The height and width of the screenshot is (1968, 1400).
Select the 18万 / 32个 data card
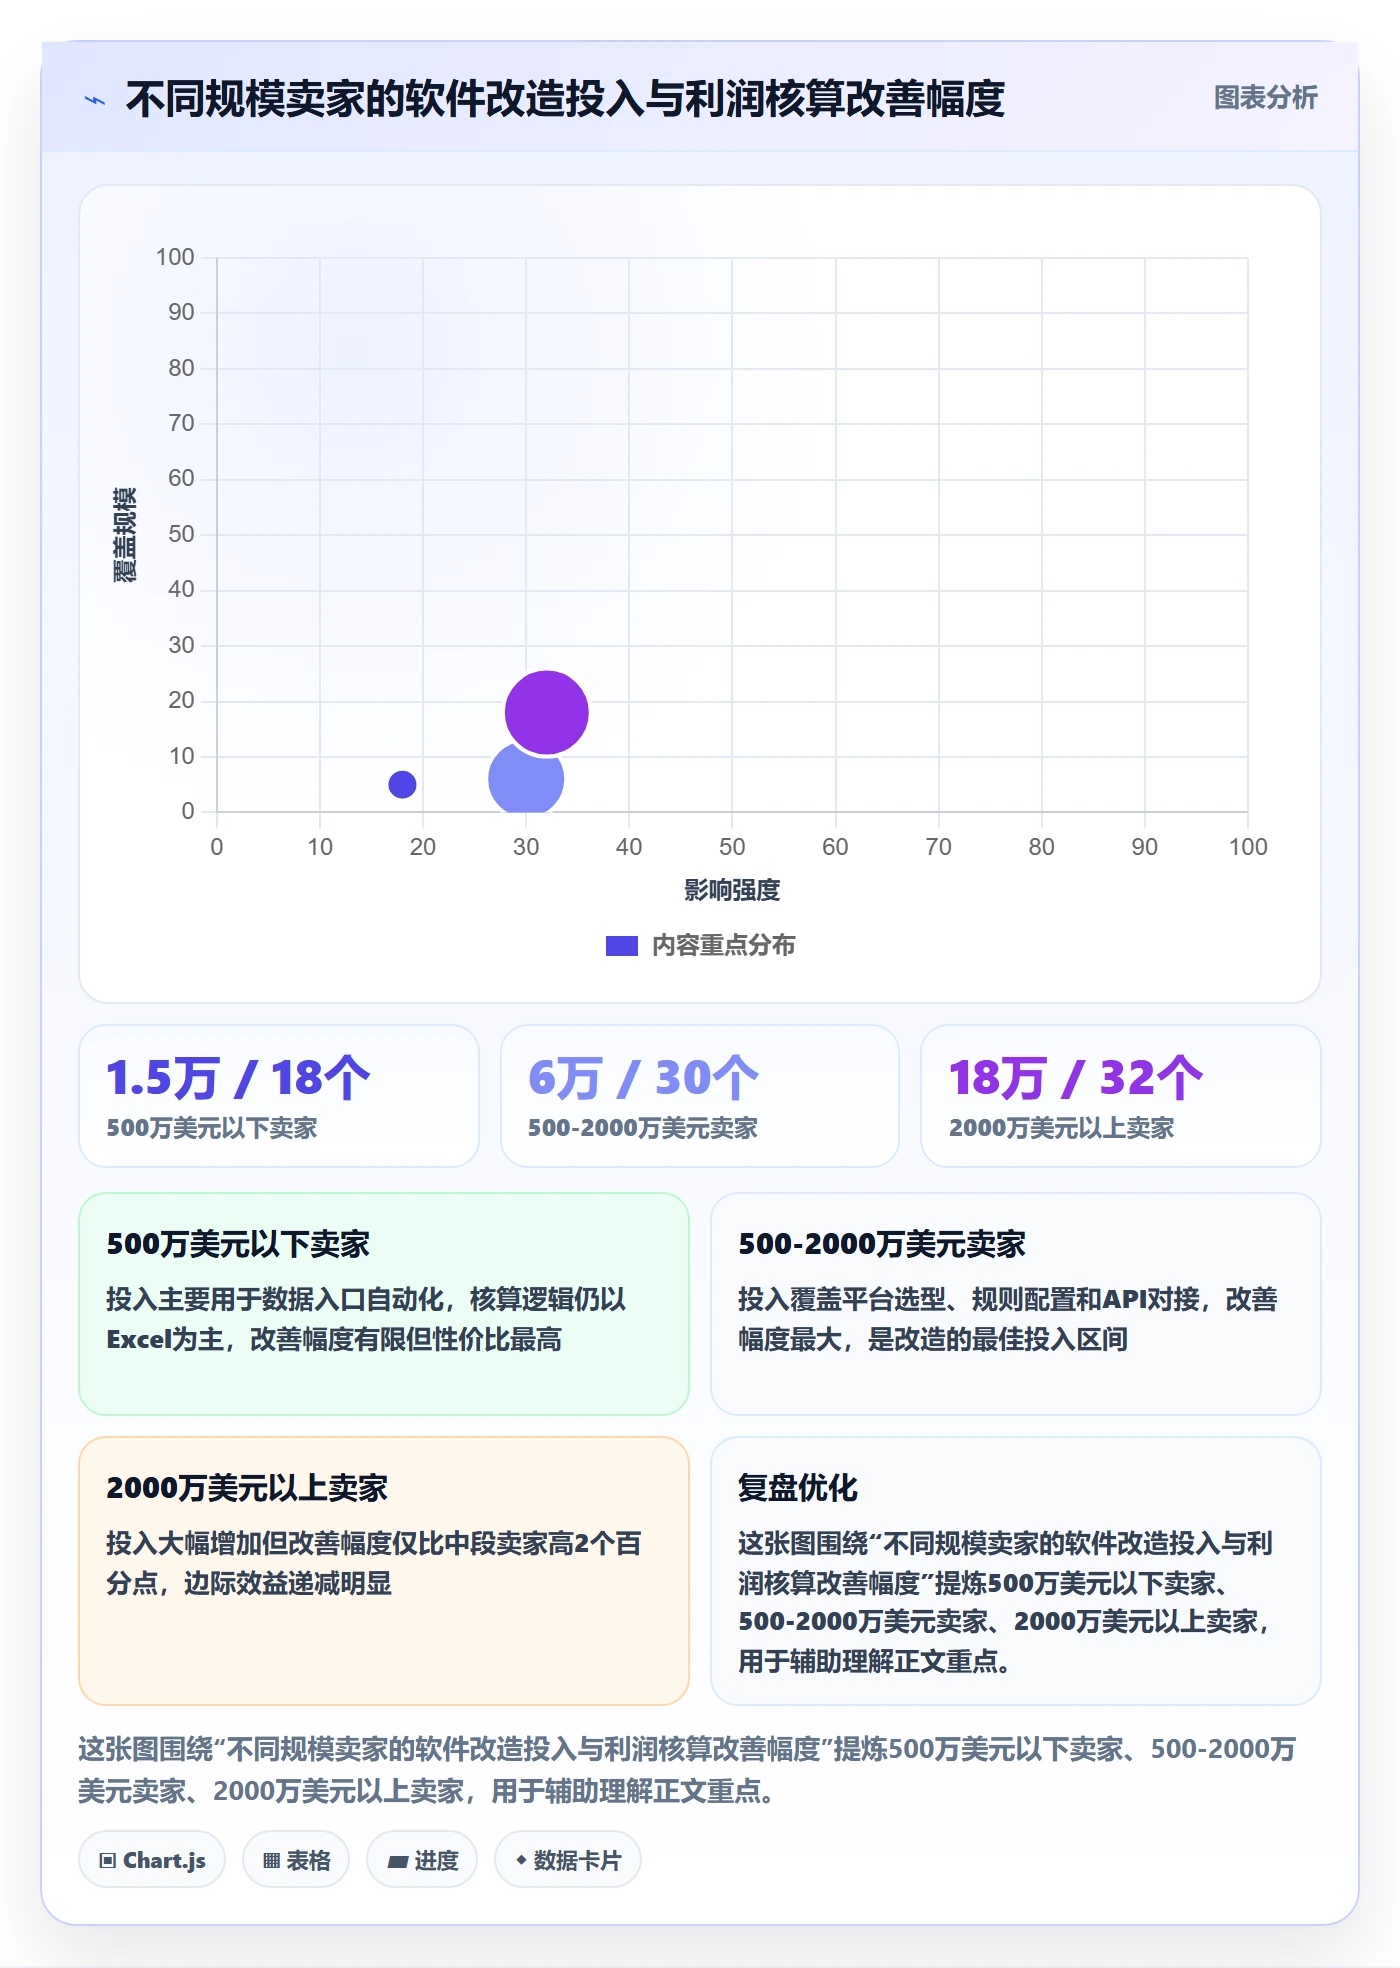tap(1120, 1095)
